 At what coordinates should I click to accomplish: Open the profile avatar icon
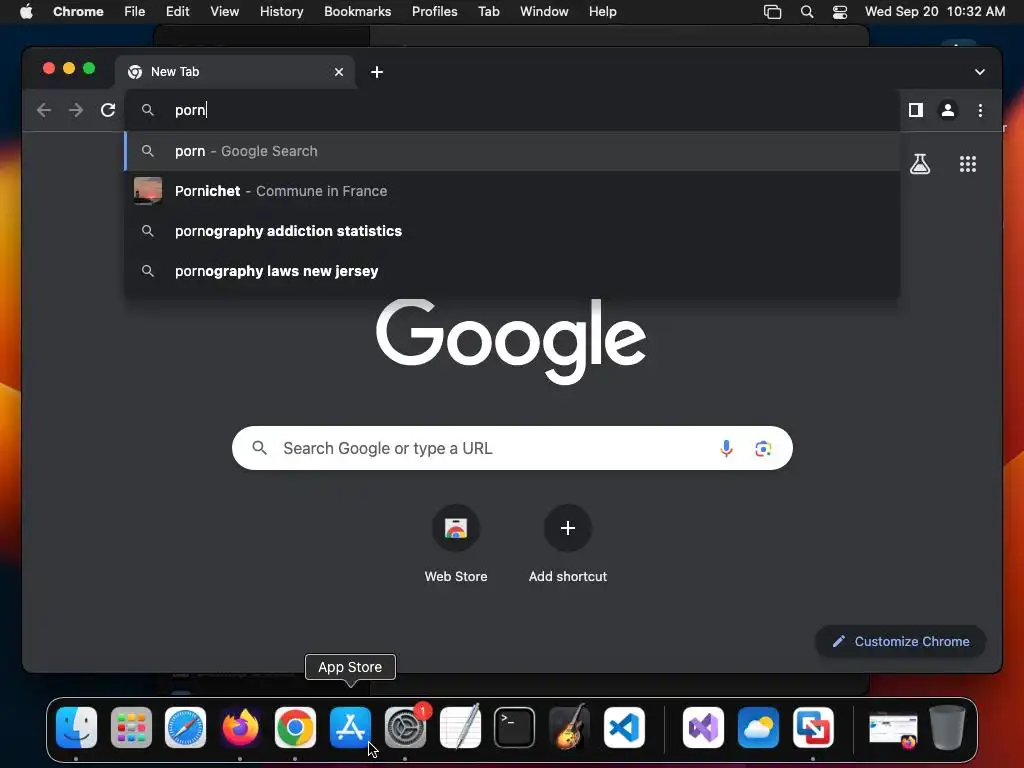click(948, 110)
